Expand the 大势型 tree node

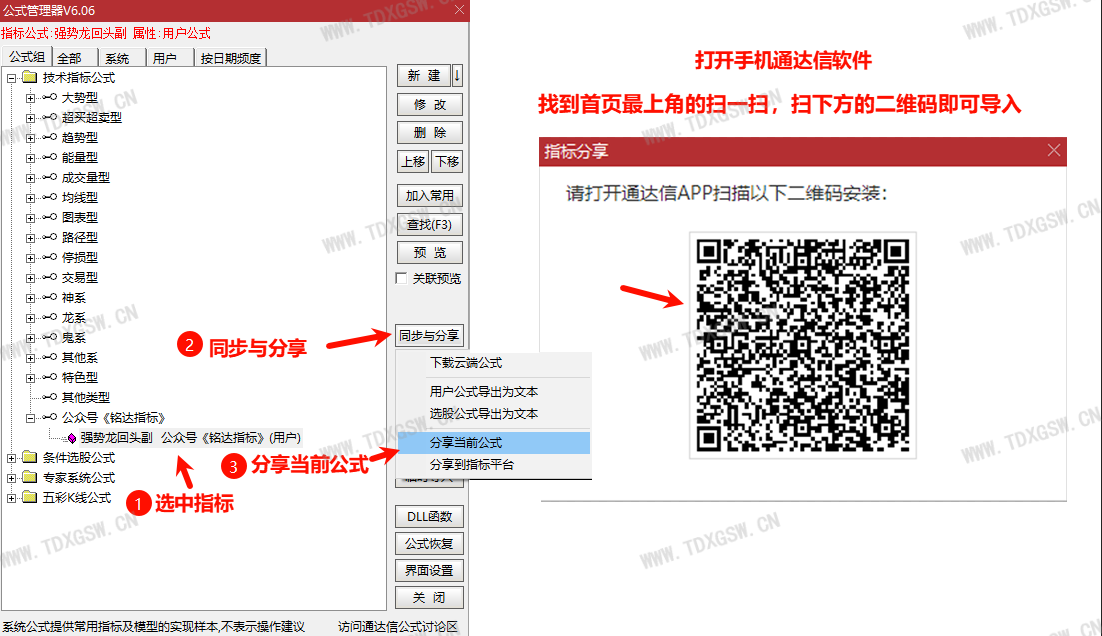(x=30, y=98)
